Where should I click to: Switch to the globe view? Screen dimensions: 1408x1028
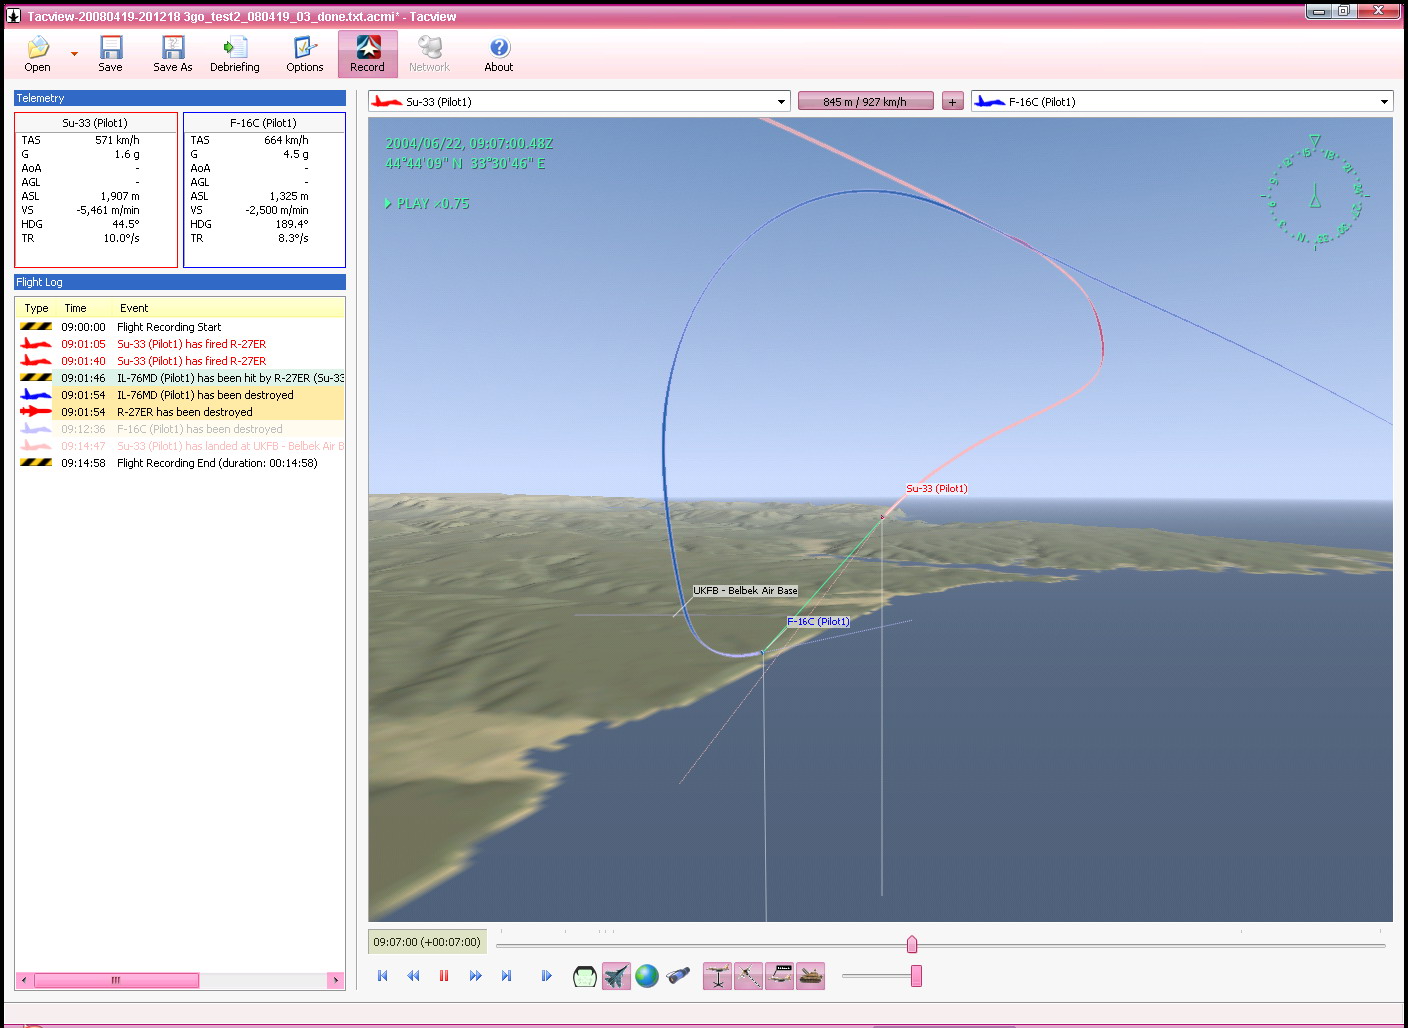pos(647,976)
